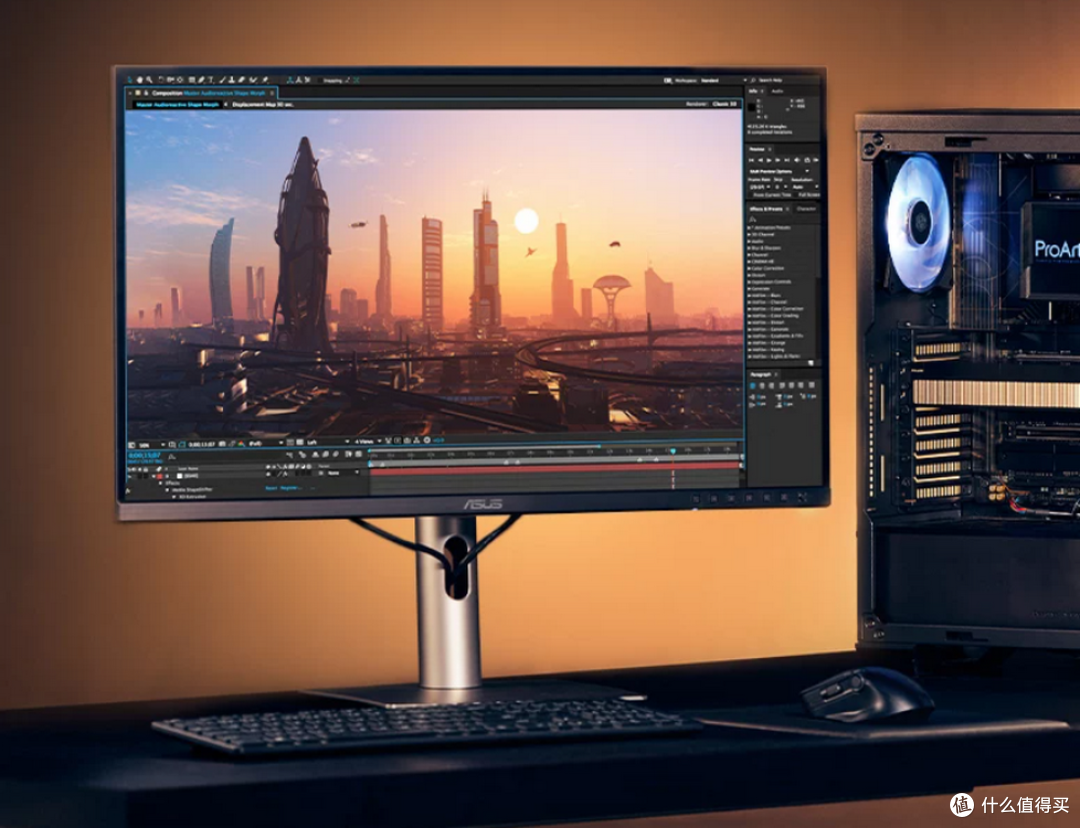
Task: Switch to the Audio panel tab
Action: coord(777,91)
